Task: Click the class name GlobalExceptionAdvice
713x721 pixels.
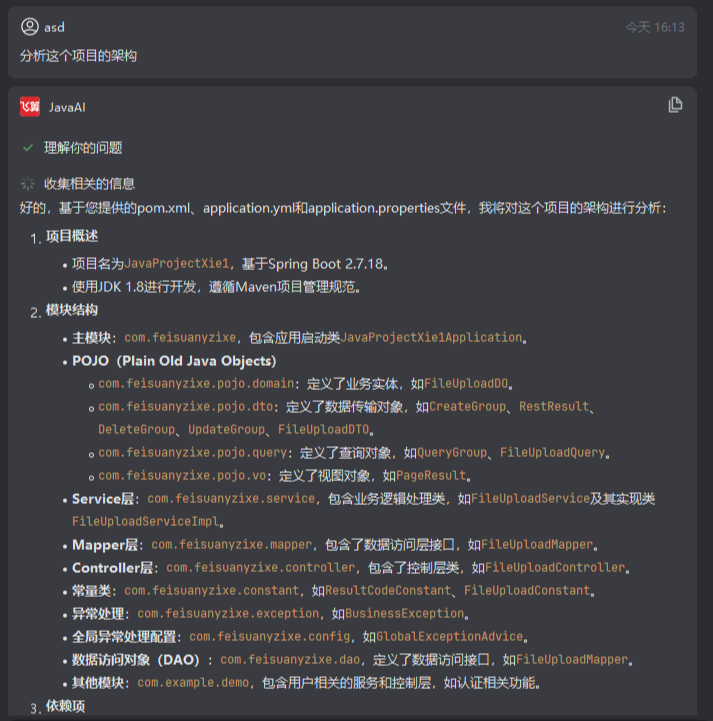Action: (450, 636)
